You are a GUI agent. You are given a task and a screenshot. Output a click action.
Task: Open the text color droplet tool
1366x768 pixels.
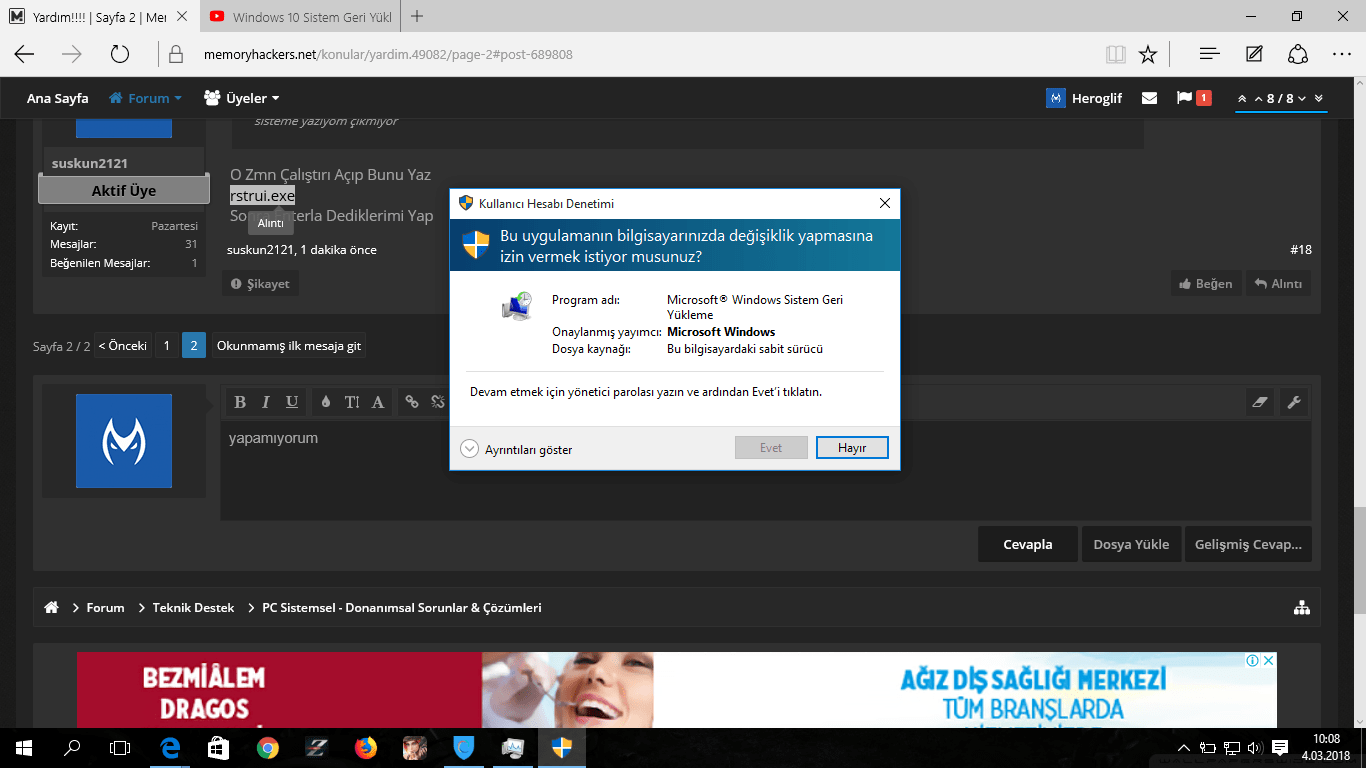click(326, 402)
